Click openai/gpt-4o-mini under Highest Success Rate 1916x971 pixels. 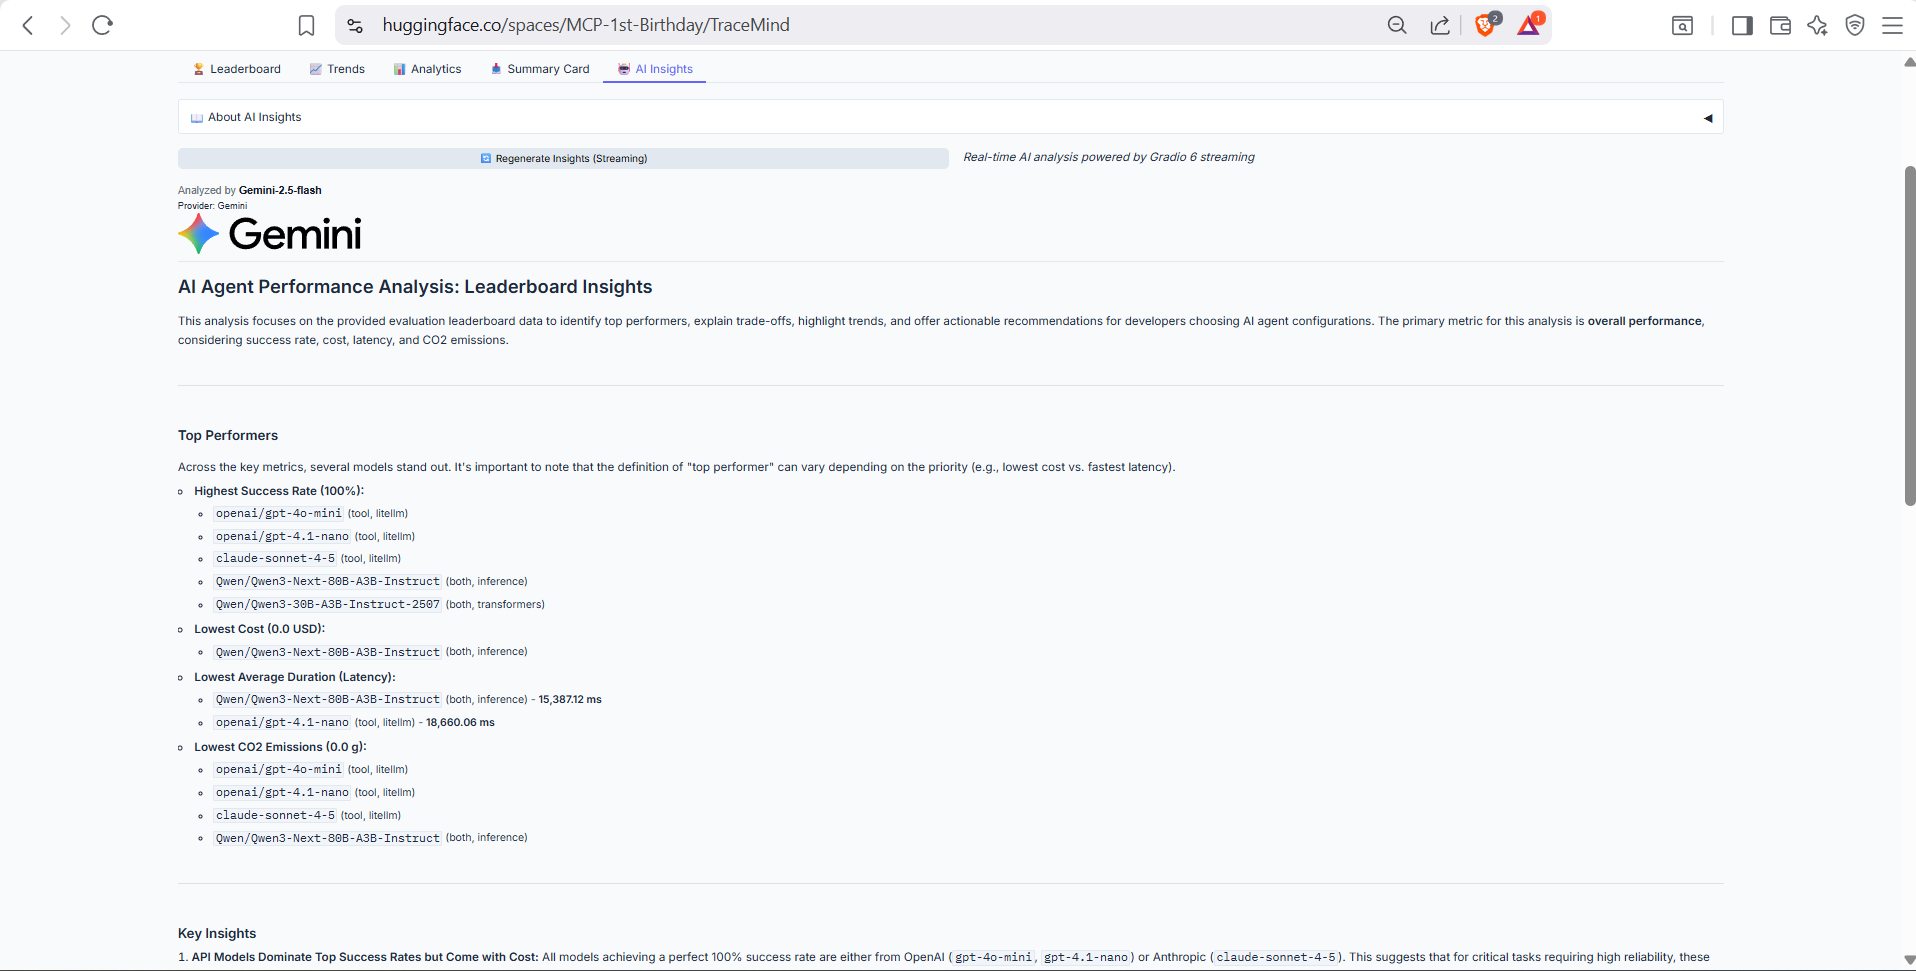tap(278, 513)
